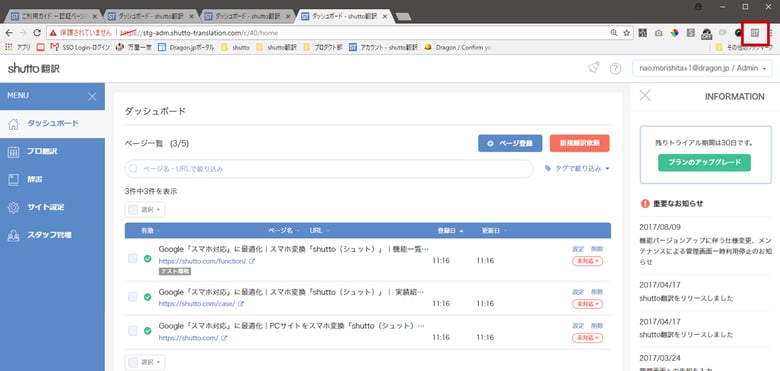The height and width of the screenshot is (371, 780).
Task: Click the browser address bar URL
Action: pyautogui.click(x=206, y=33)
